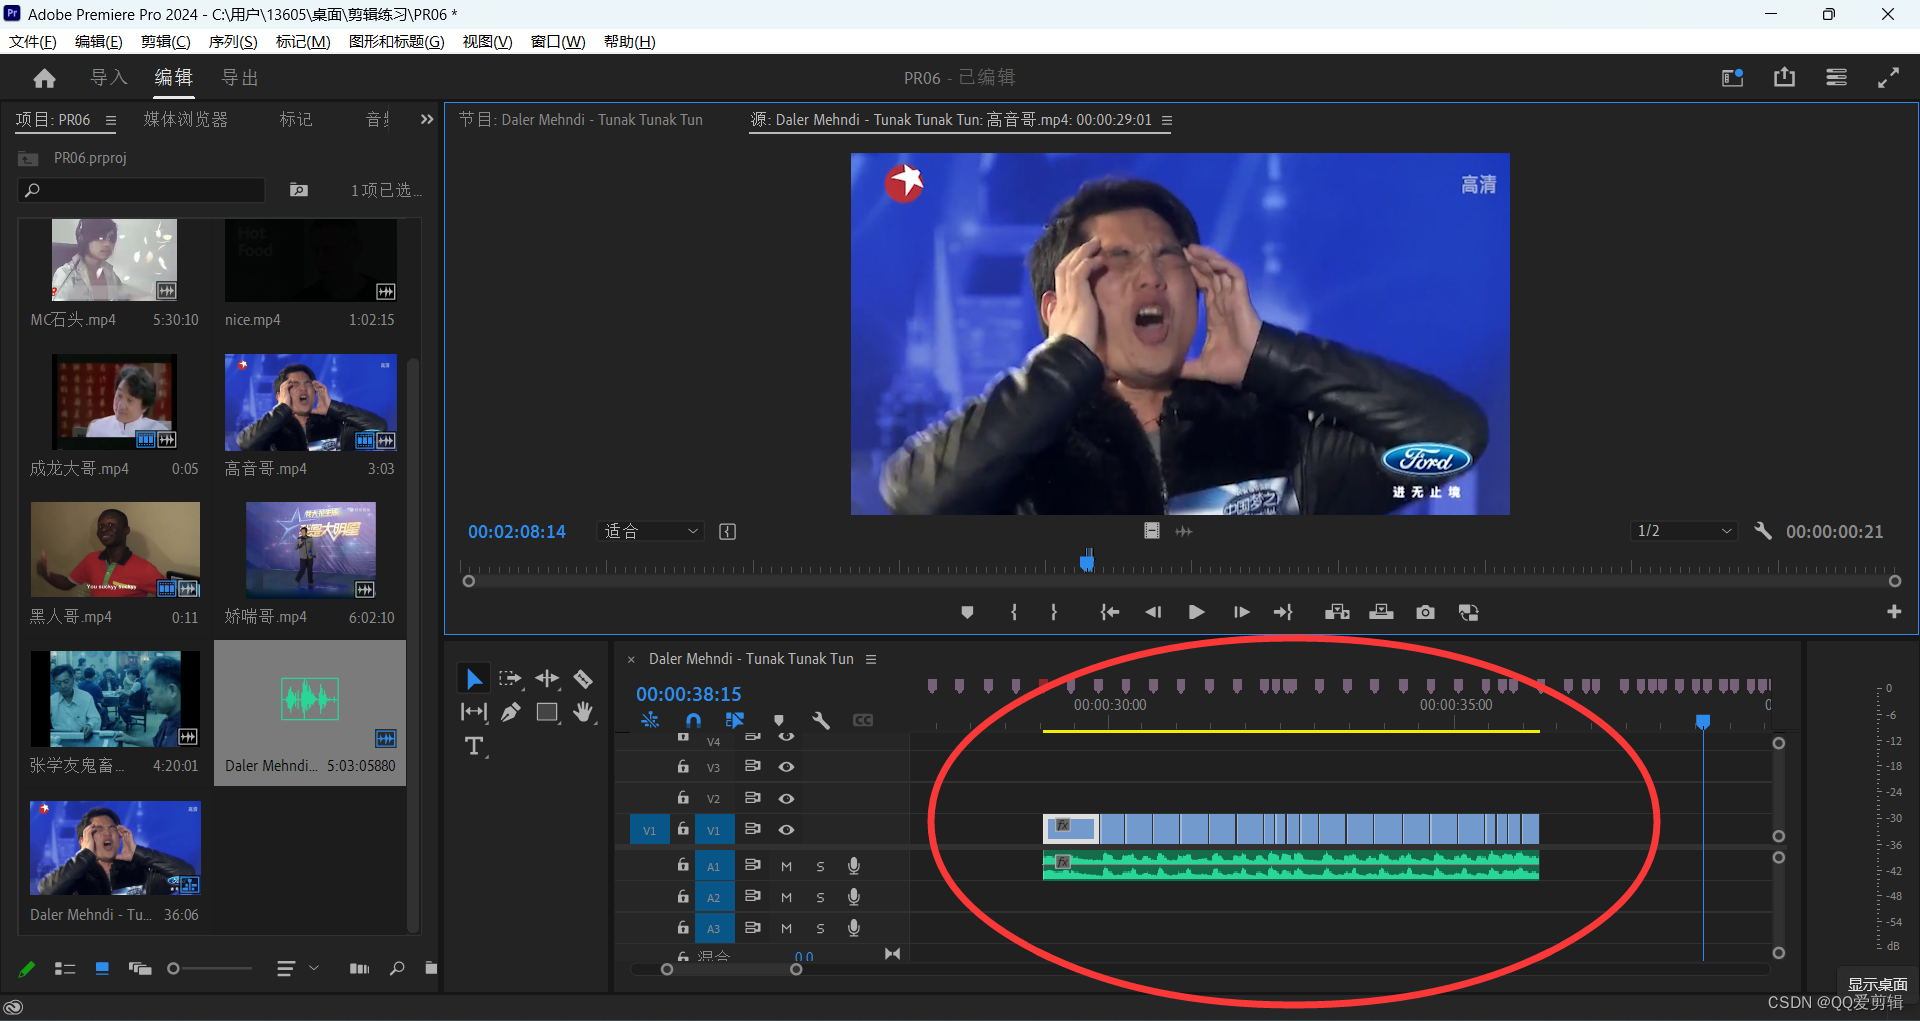Toggle Snap in timeline magnet icon

click(x=693, y=720)
